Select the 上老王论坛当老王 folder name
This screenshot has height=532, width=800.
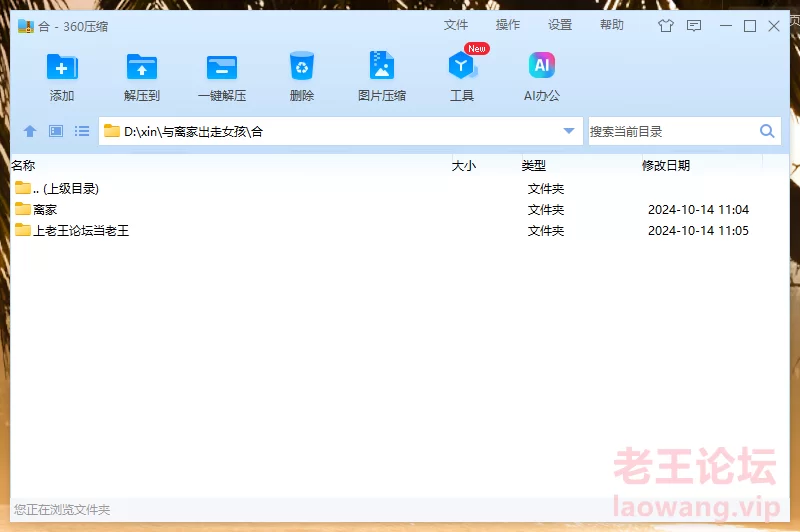pyautogui.click(x=81, y=231)
